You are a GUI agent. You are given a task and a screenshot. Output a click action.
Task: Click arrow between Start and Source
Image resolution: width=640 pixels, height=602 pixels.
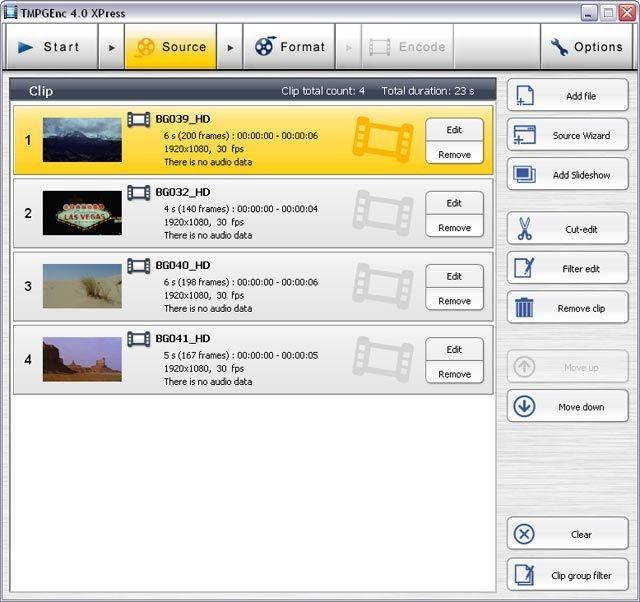coord(111,47)
